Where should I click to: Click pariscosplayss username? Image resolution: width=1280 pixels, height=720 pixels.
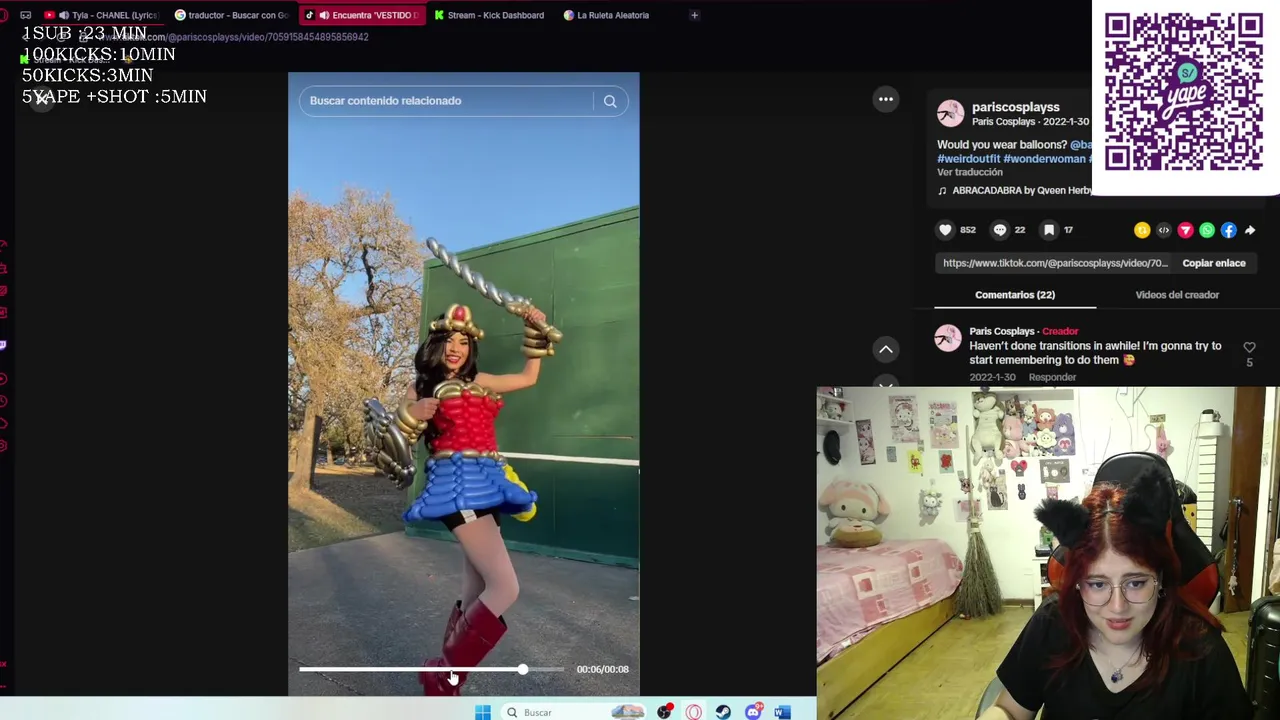1015,107
